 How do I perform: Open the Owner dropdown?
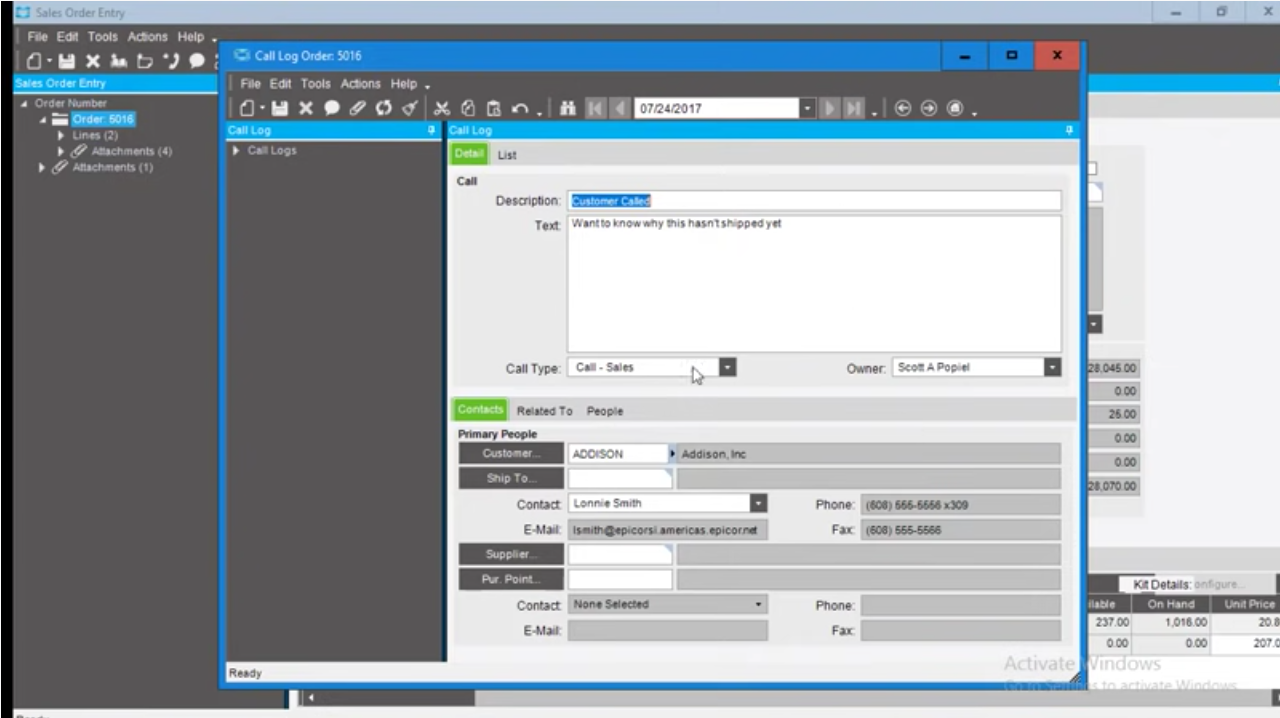pos(1051,368)
